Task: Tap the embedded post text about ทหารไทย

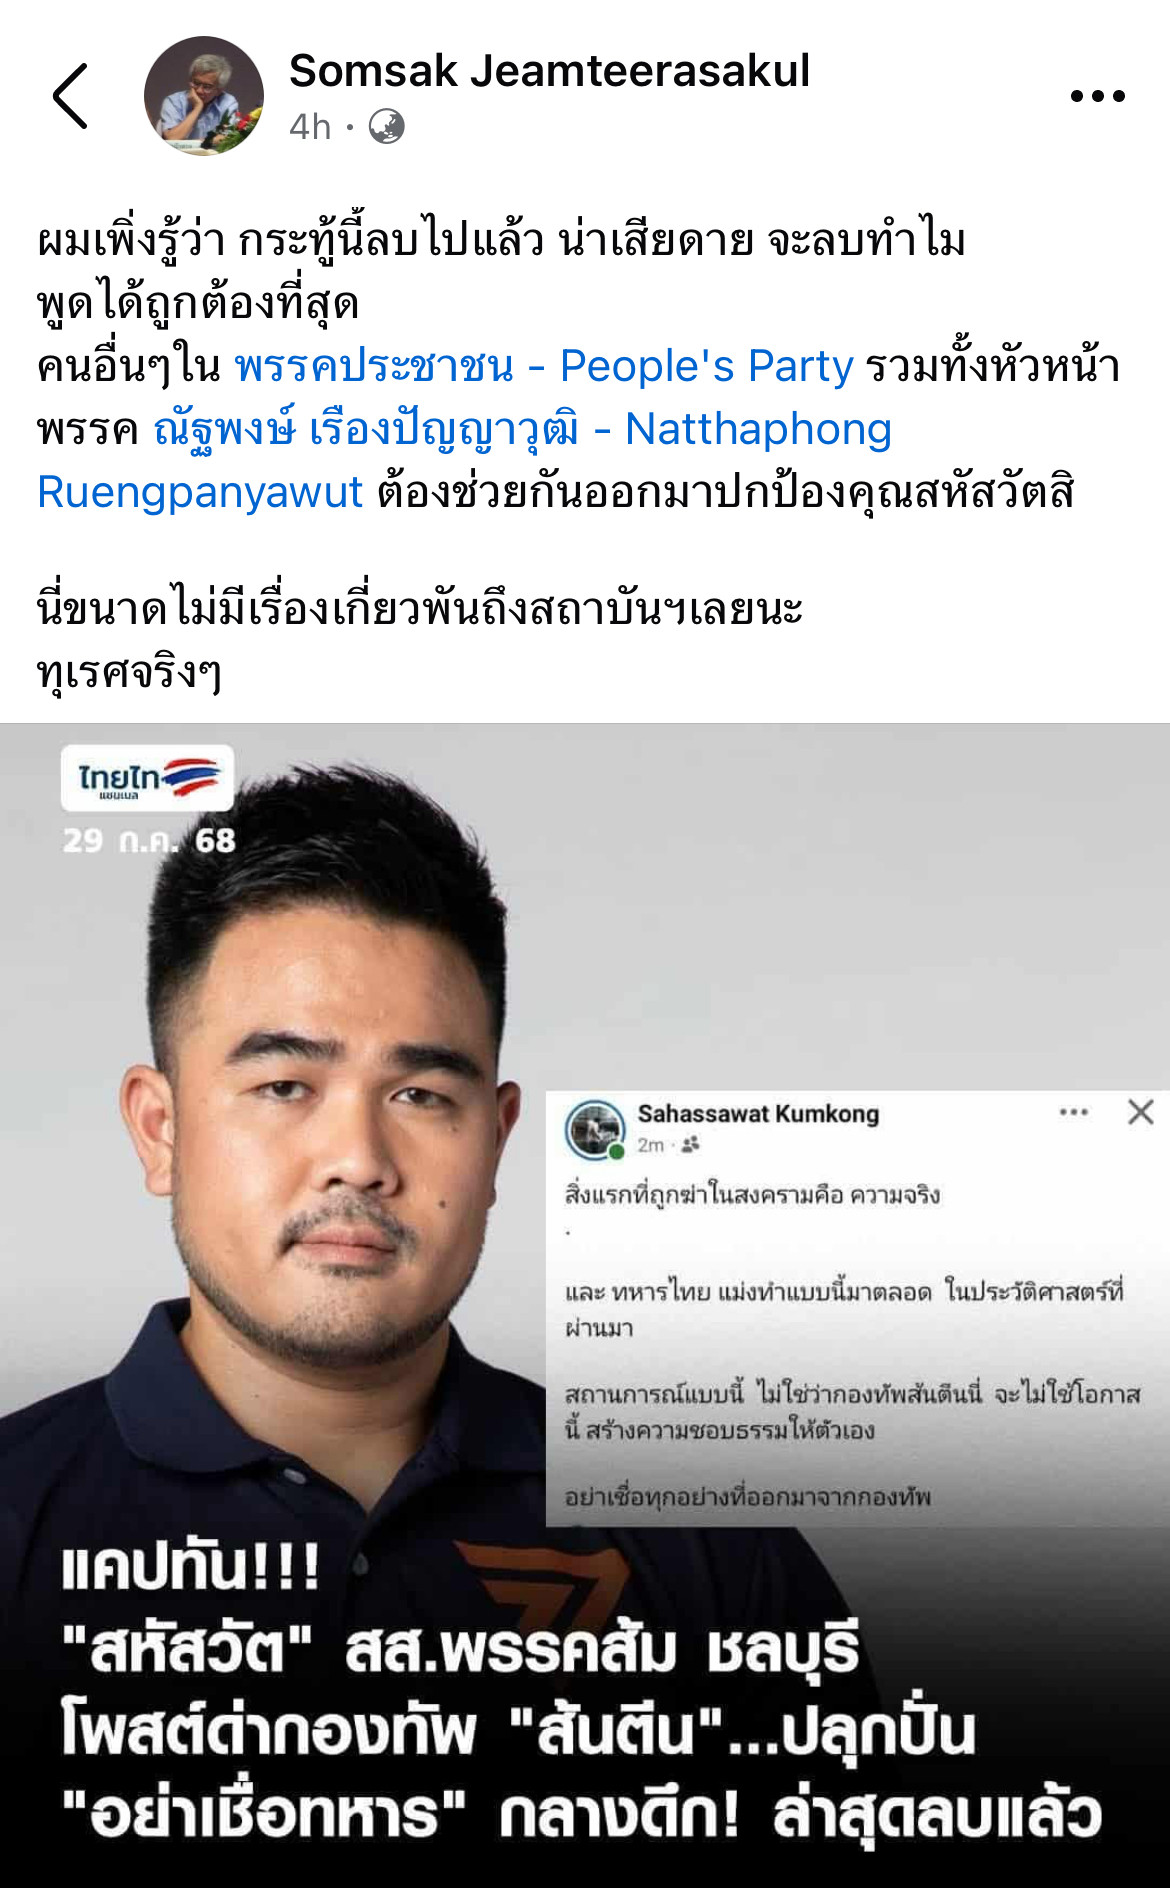Action: (x=843, y=1309)
